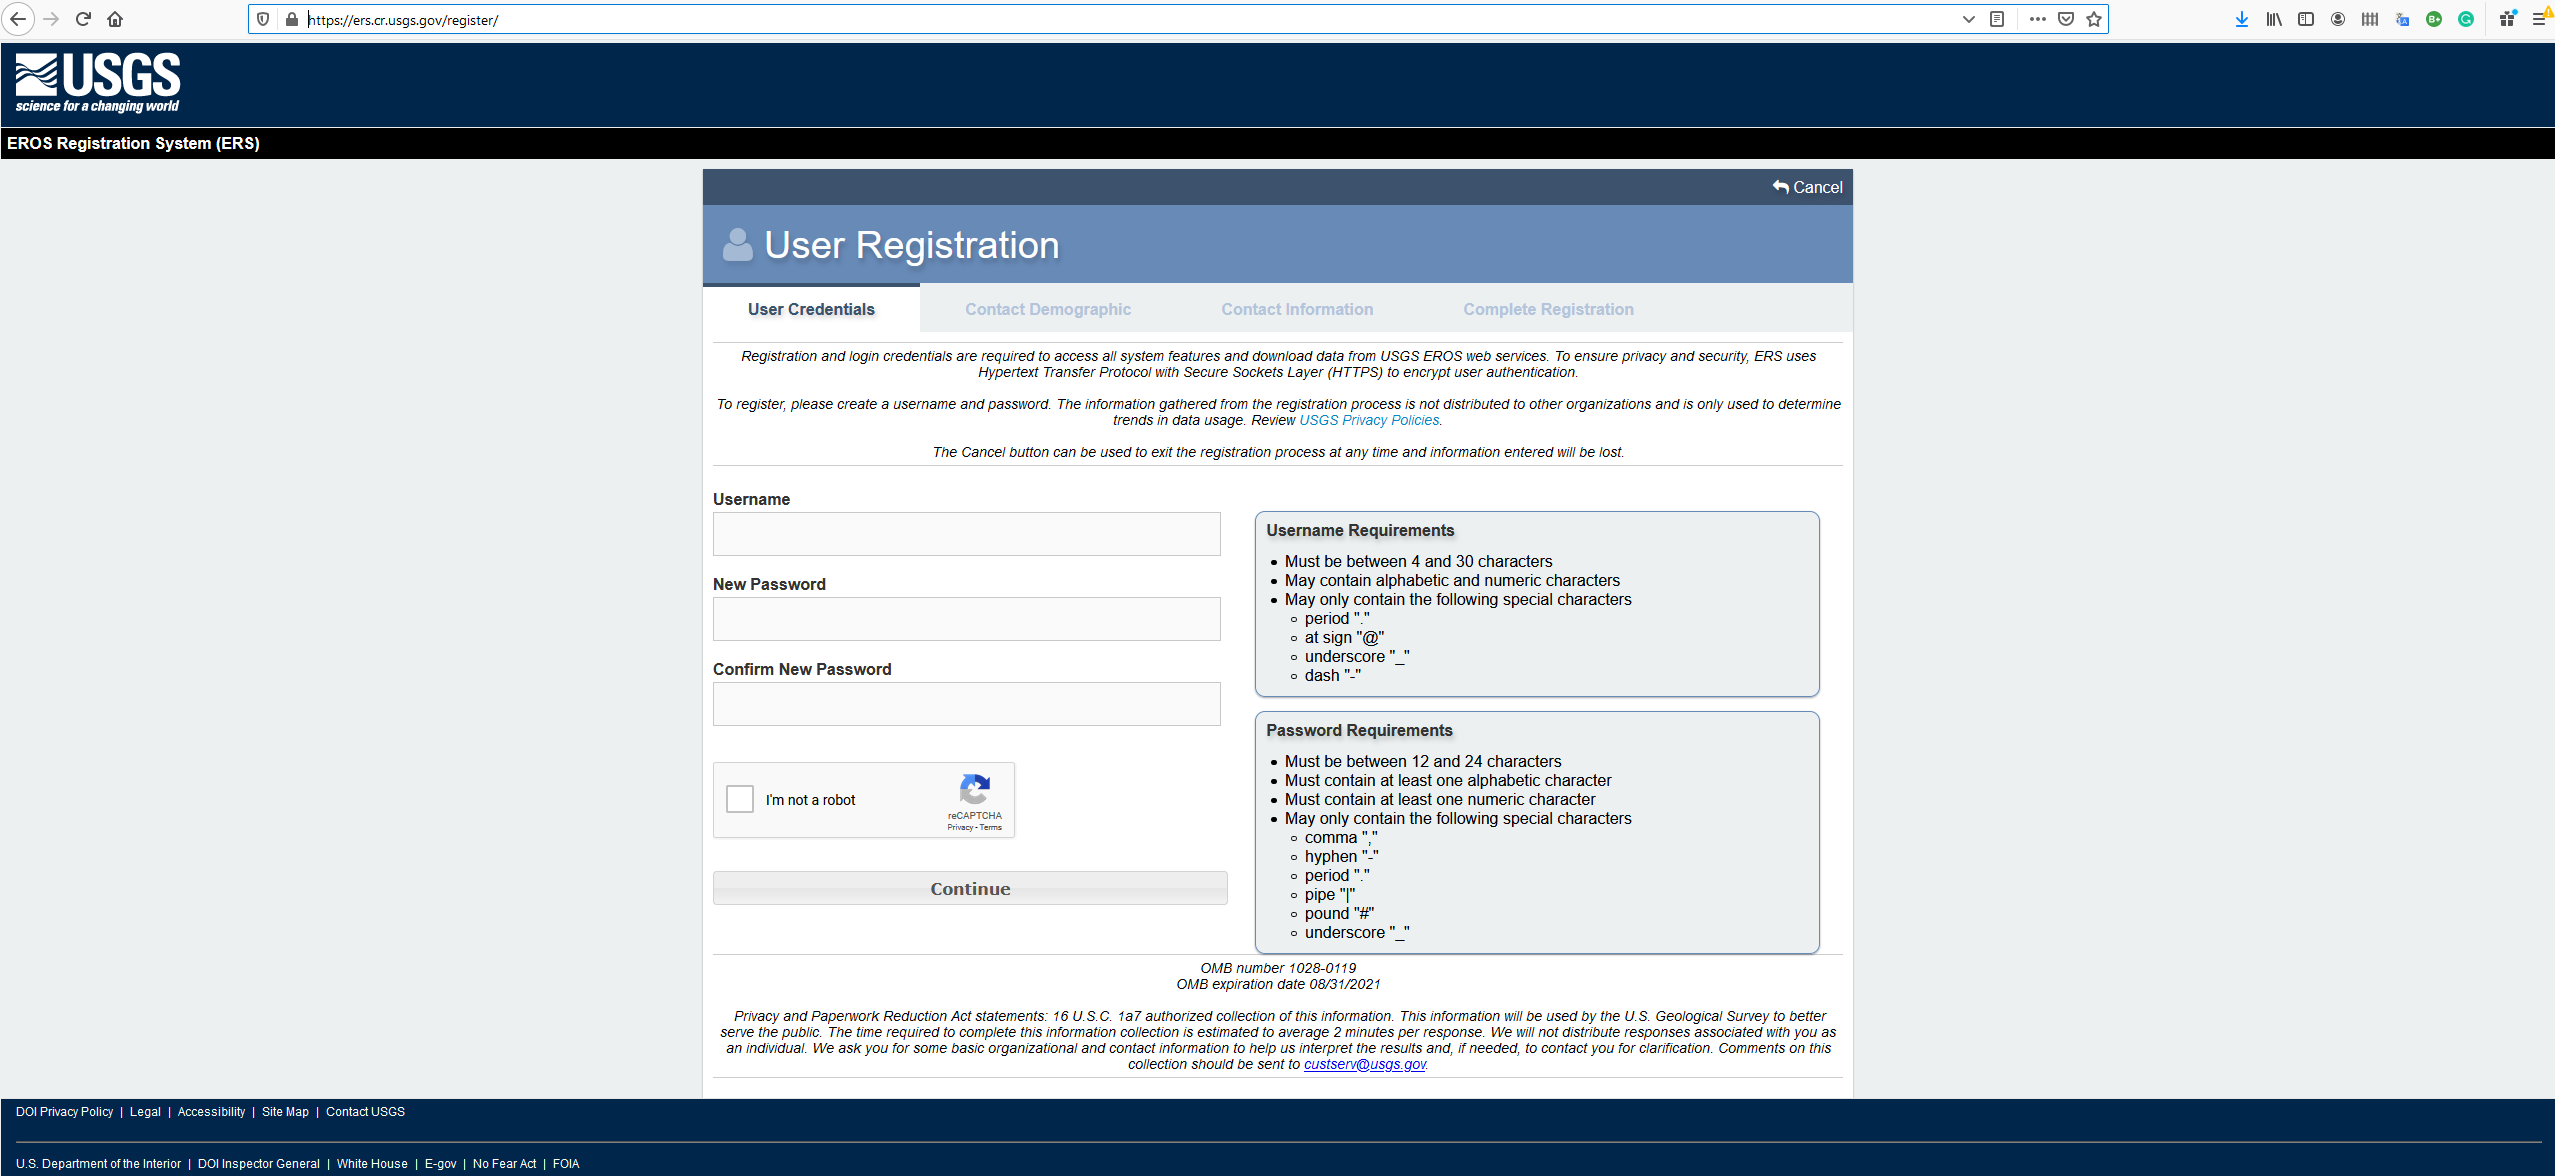2555x1176 pixels.
Task: Open page actions three-dot menu
Action: tap(2037, 19)
